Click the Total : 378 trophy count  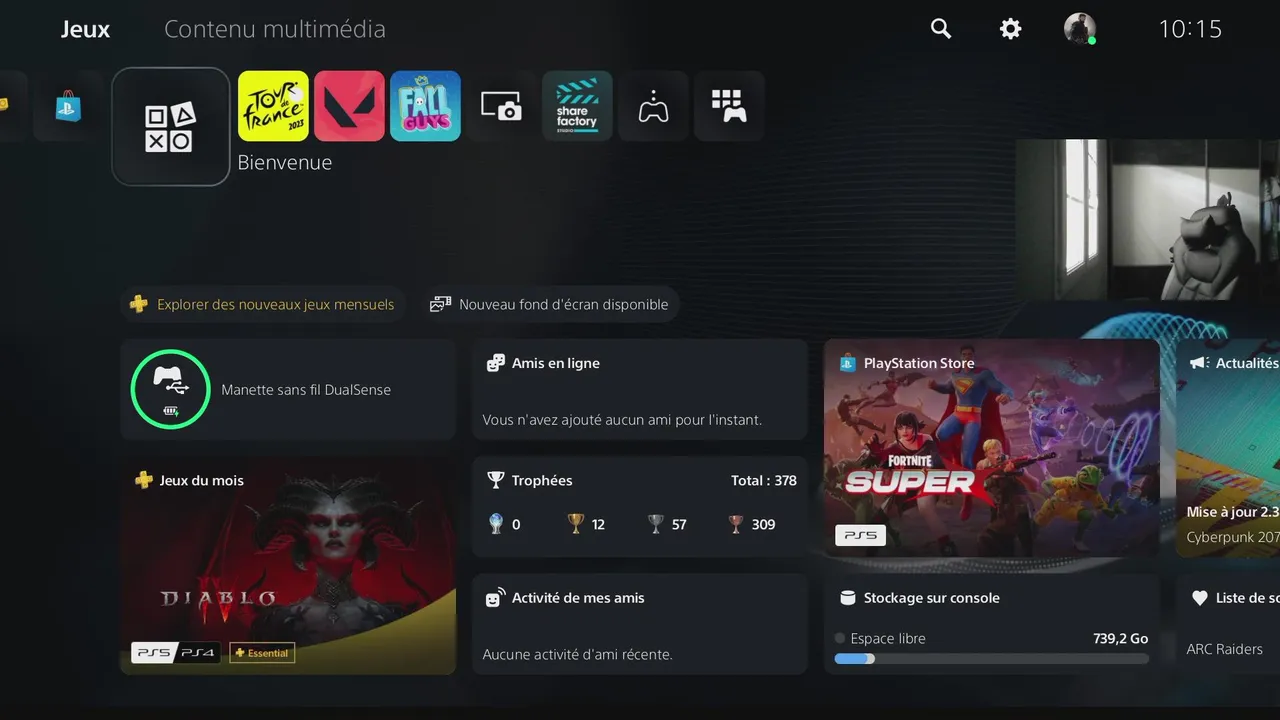[764, 480]
